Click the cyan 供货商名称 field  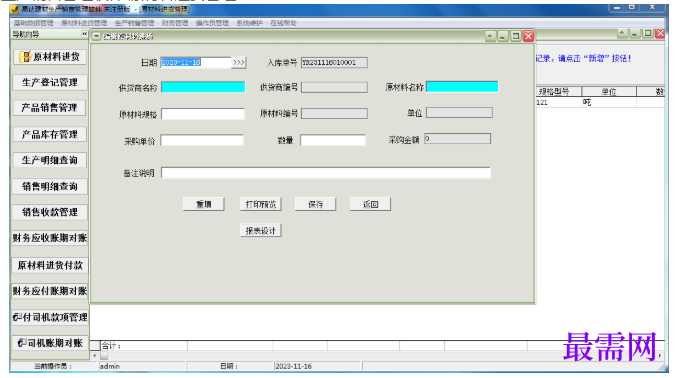tap(203, 87)
